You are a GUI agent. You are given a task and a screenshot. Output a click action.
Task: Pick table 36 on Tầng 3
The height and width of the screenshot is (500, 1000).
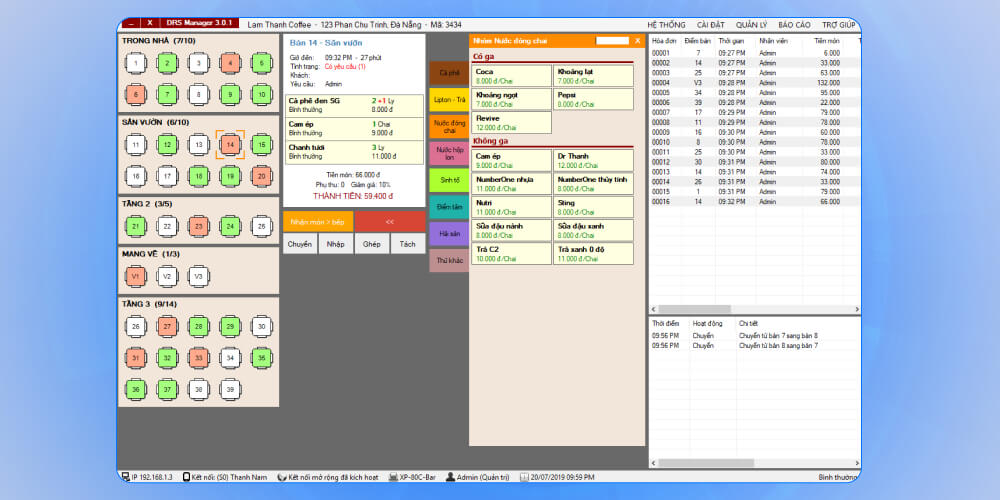click(136, 389)
